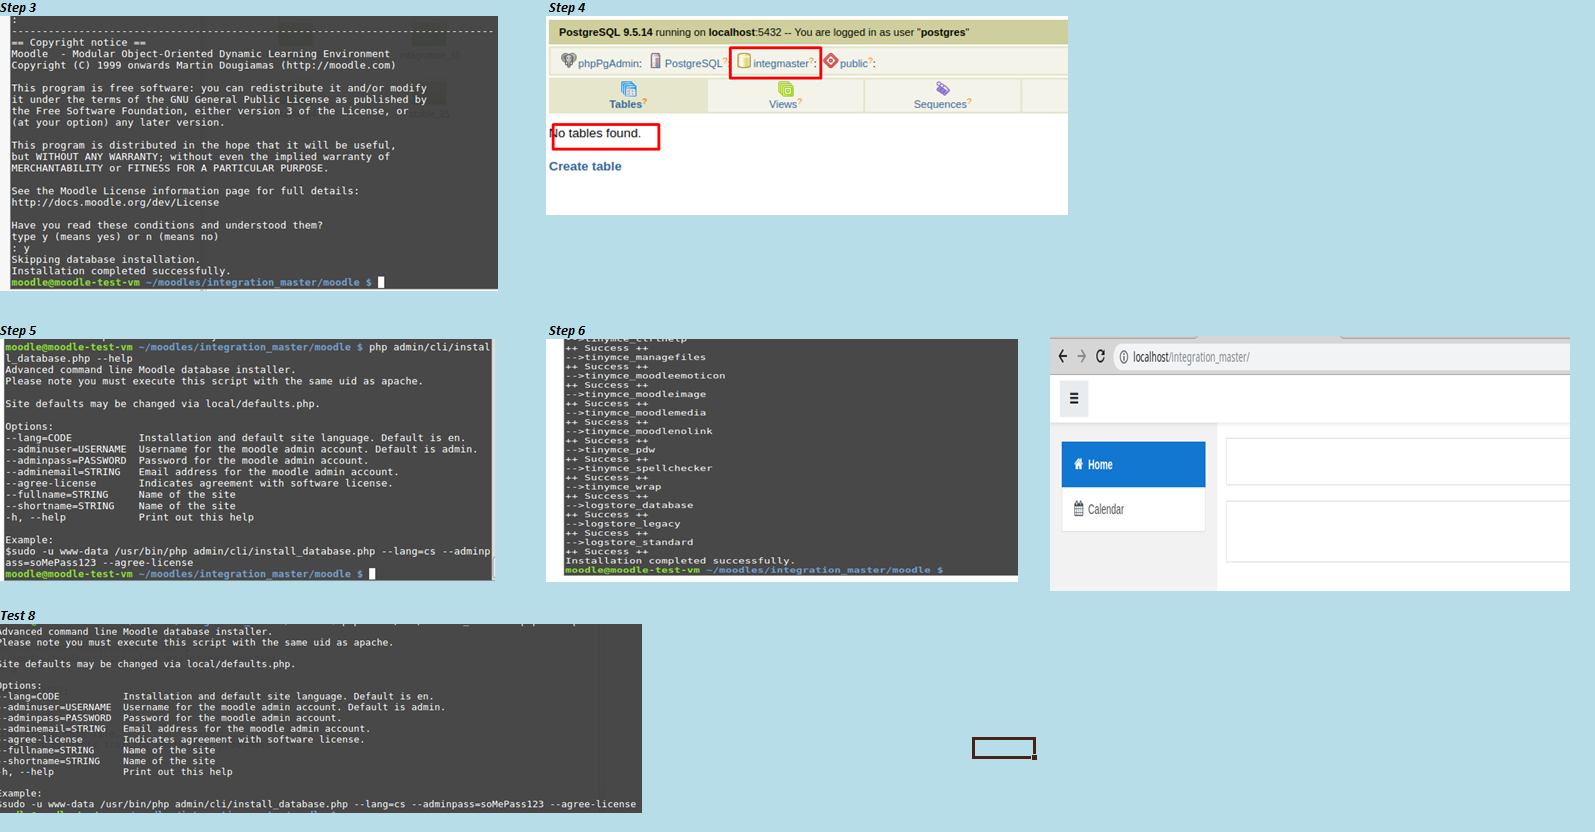This screenshot has height=832, width=1595.
Task: Switch to the Views tab
Action: tap(785, 96)
